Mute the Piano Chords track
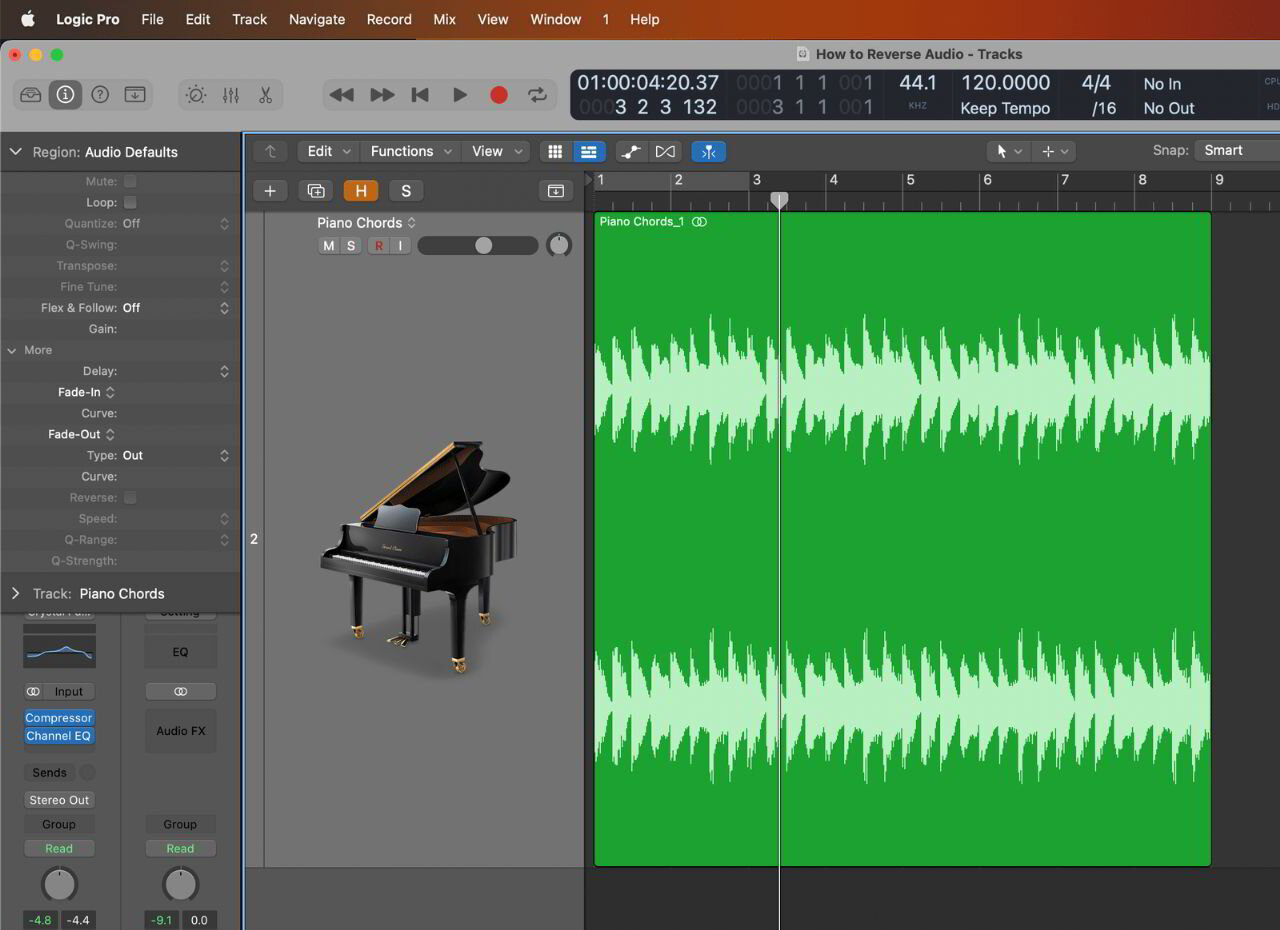Screen dimensions: 1280x930 click(x=328, y=245)
